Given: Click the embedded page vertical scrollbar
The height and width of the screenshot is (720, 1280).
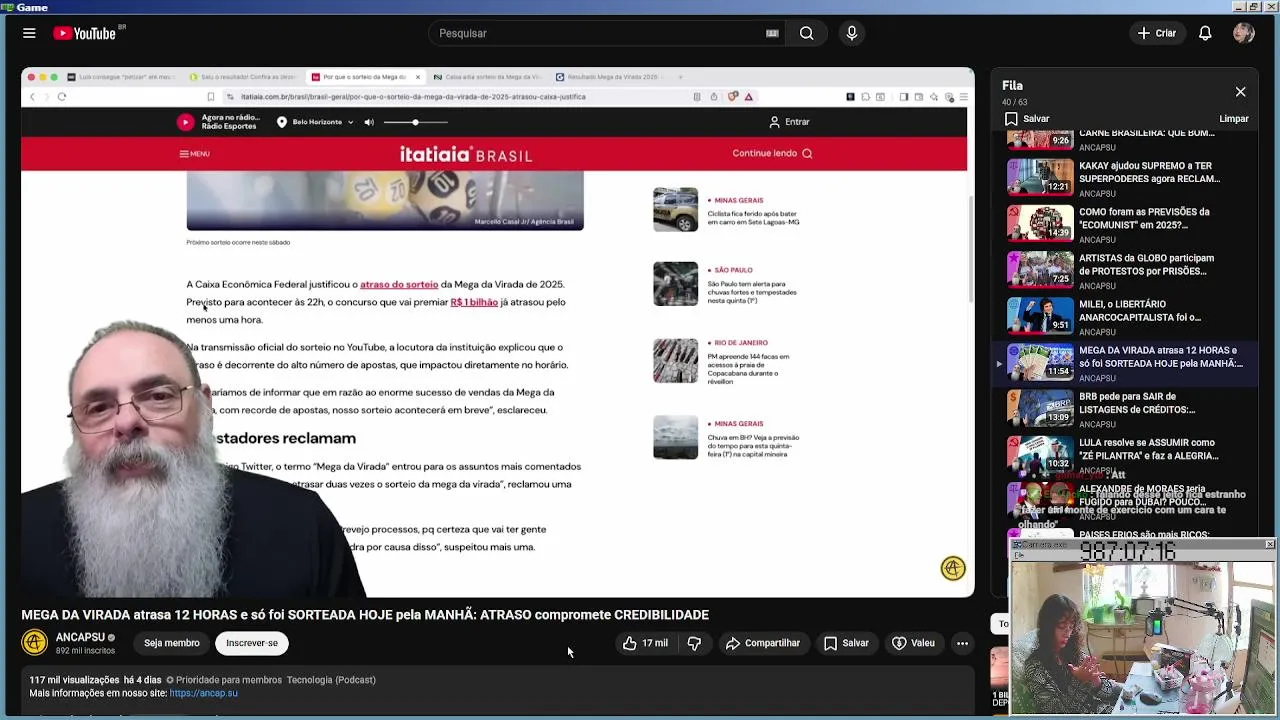Looking at the screenshot, I should (970, 250).
